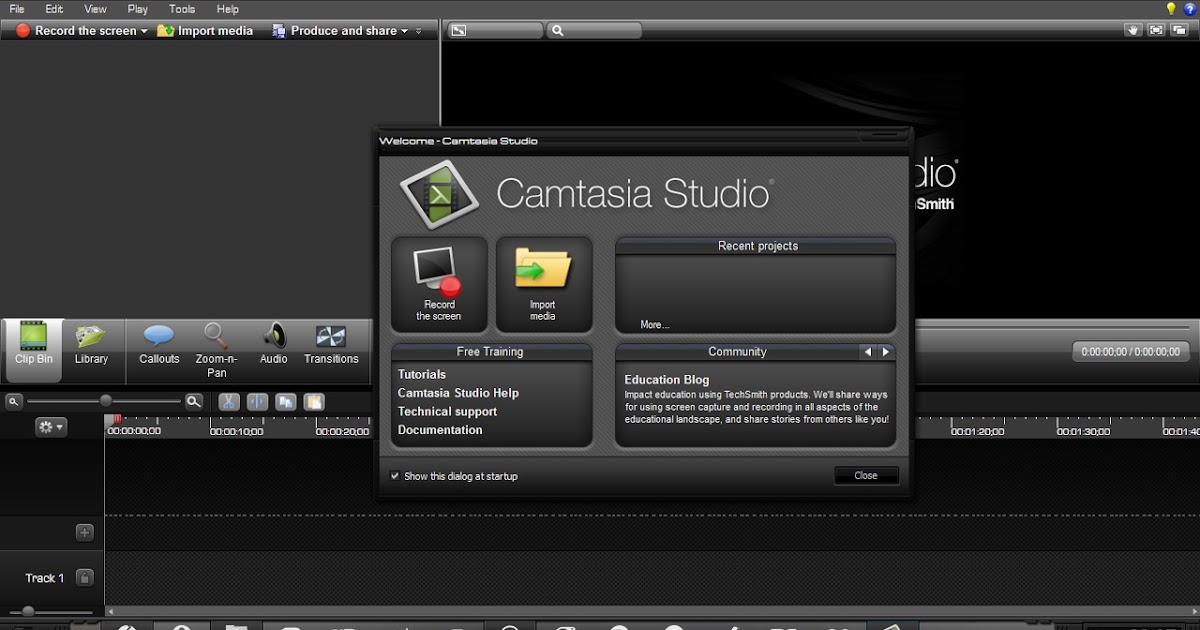This screenshot has height=630, width=1200.
Task: Open the Technical support link
Action: [447, 412]
